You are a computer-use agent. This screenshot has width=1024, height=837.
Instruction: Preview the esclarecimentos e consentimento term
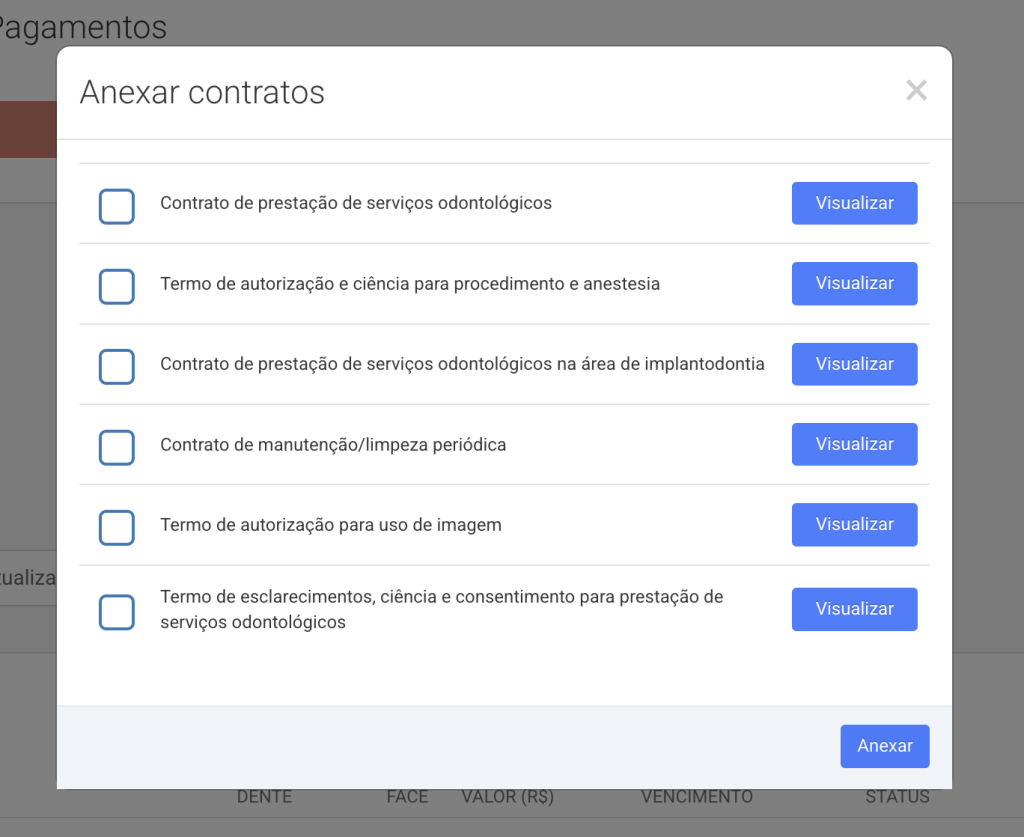(x=854, y=609)
